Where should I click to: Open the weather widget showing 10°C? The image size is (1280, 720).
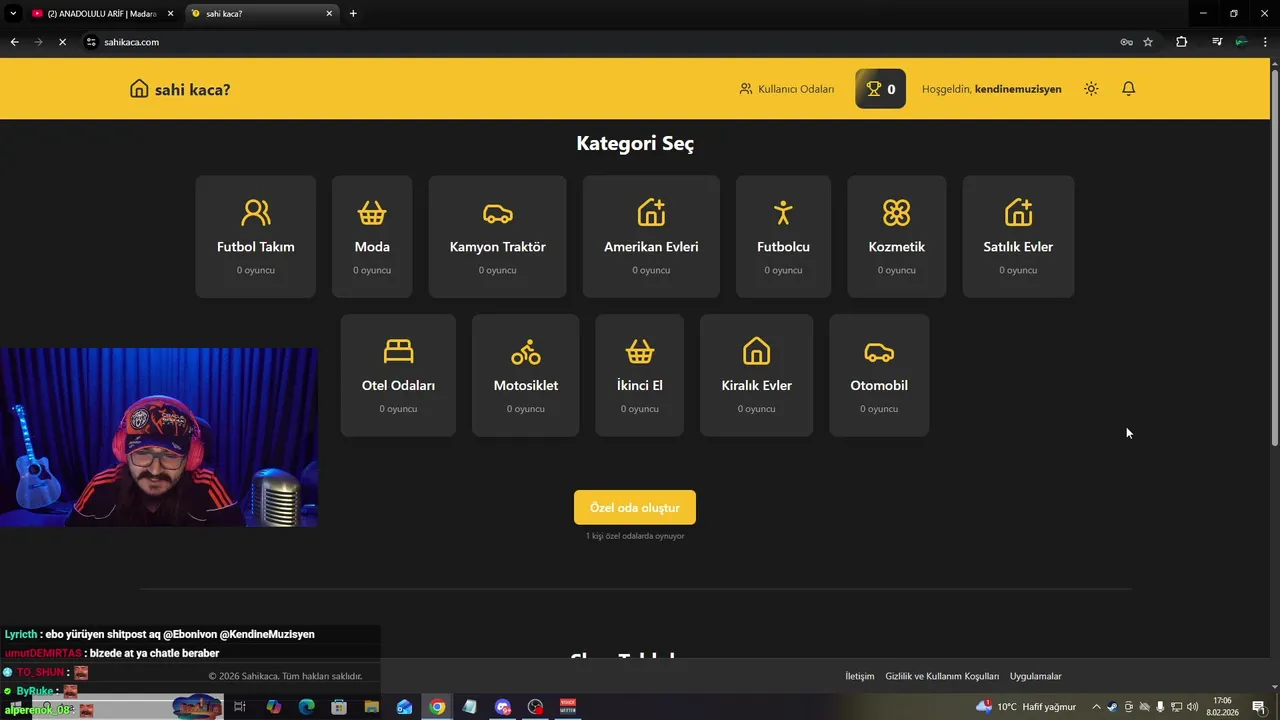[x=1026, y=707]
